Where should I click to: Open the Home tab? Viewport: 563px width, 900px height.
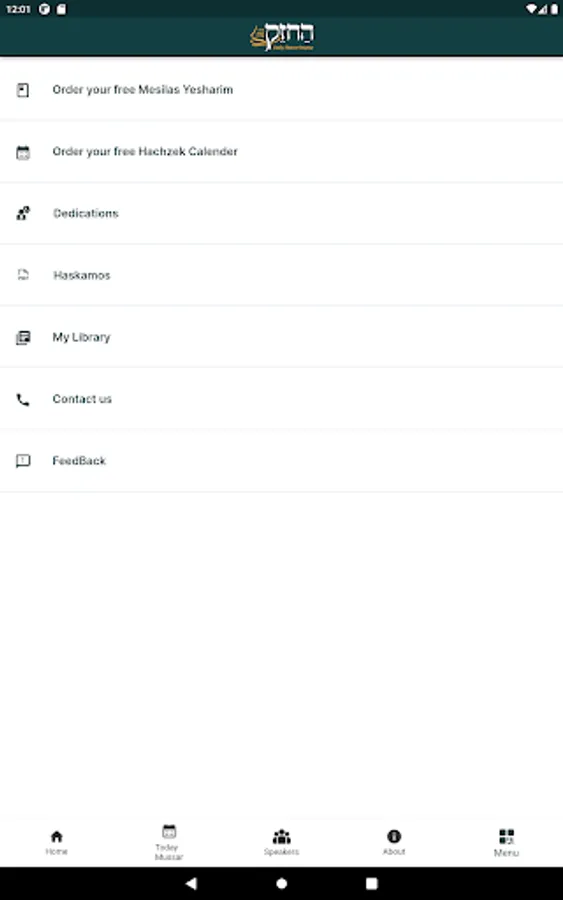pos(56,843)
